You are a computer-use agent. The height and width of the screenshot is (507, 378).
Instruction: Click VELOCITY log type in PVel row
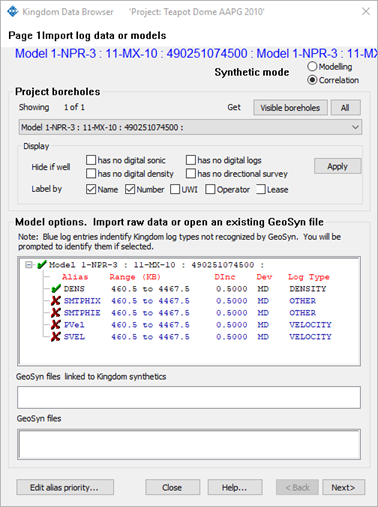click(310, 325)
